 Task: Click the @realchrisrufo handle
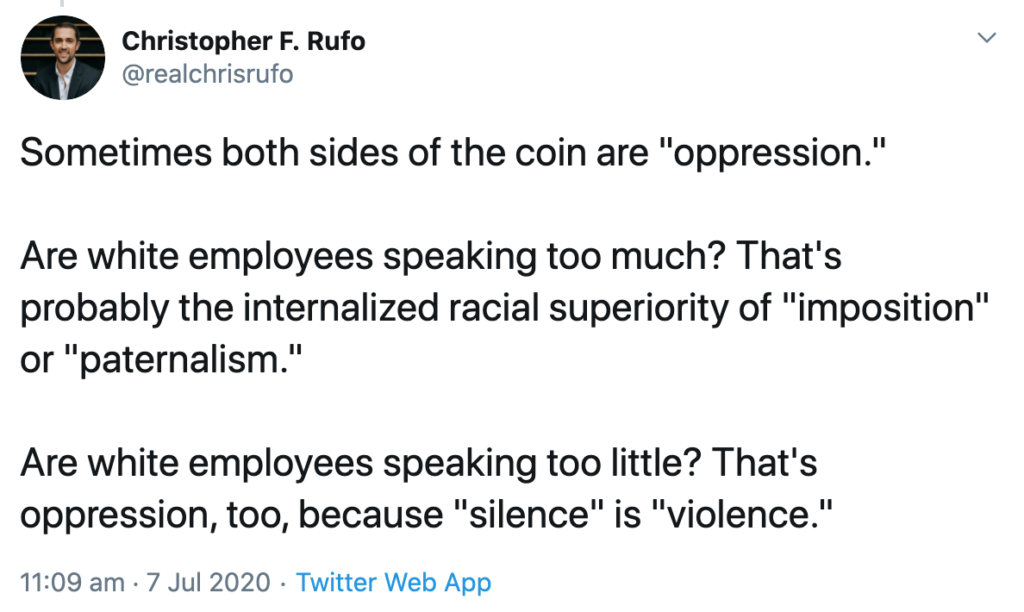pos(208,74)
